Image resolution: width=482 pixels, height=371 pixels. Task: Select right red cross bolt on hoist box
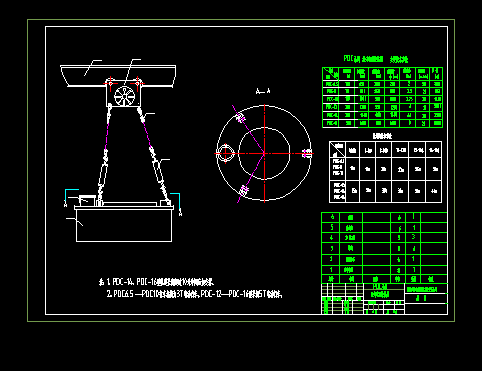coord(137,83)
